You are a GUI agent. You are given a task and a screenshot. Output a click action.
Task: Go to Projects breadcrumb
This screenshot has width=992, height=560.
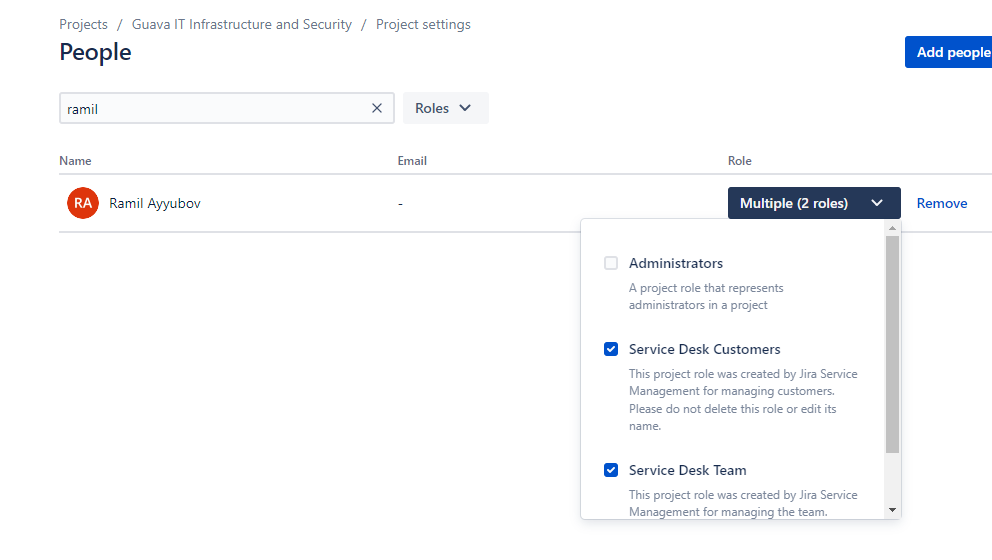(x=84, y=24)
